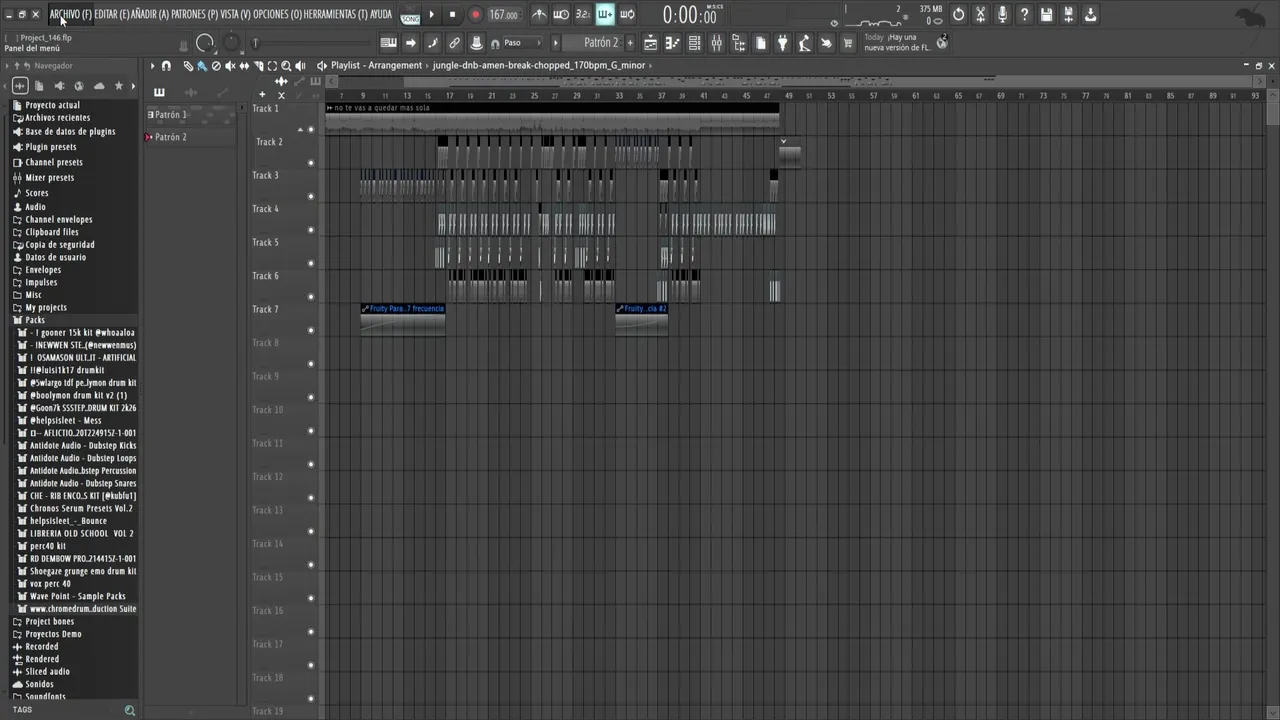
Task: Show the playlist window icon
Action: click(651, 43)
